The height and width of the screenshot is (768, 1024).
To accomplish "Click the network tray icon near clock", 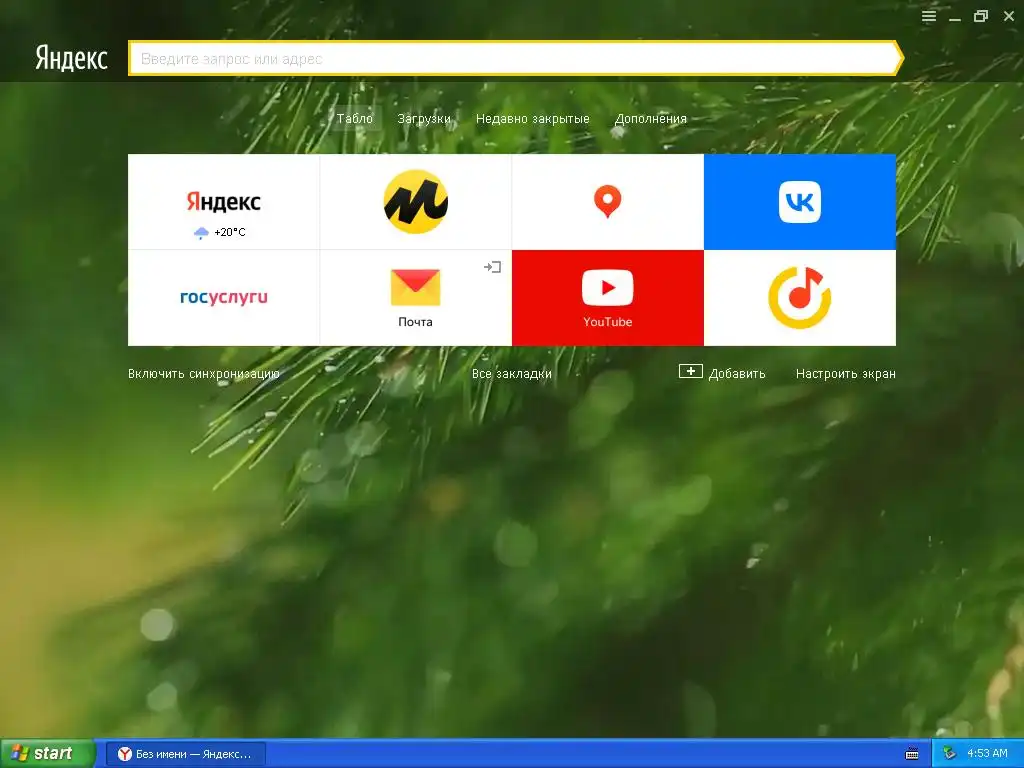I will pos(950,754).
